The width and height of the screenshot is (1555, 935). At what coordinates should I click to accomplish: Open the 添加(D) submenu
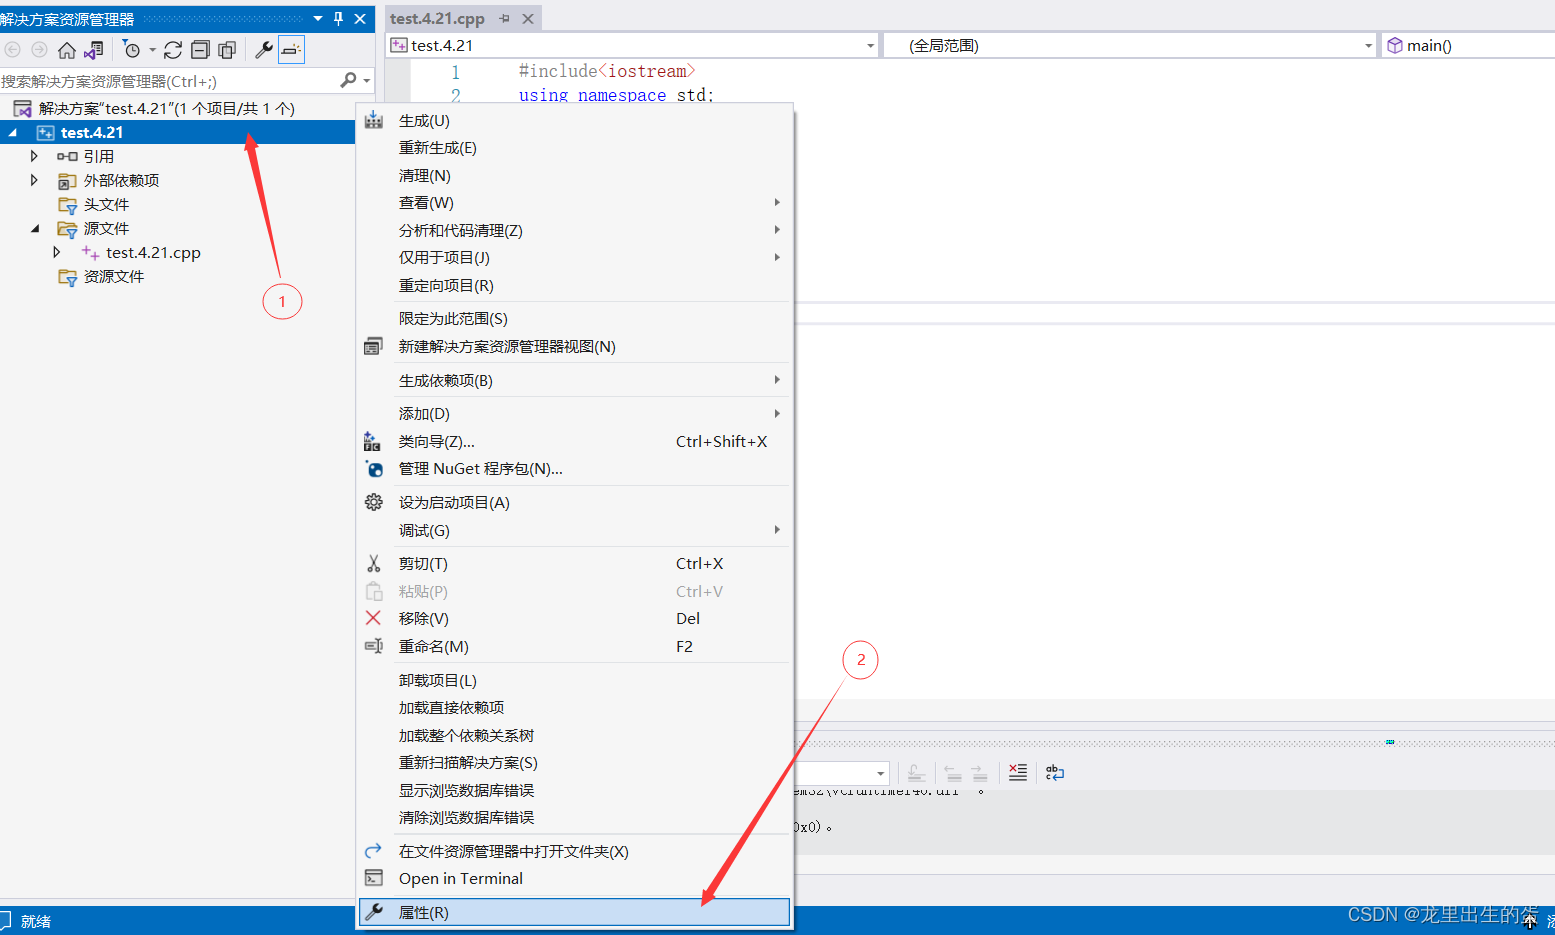click(x=575, y=413)
